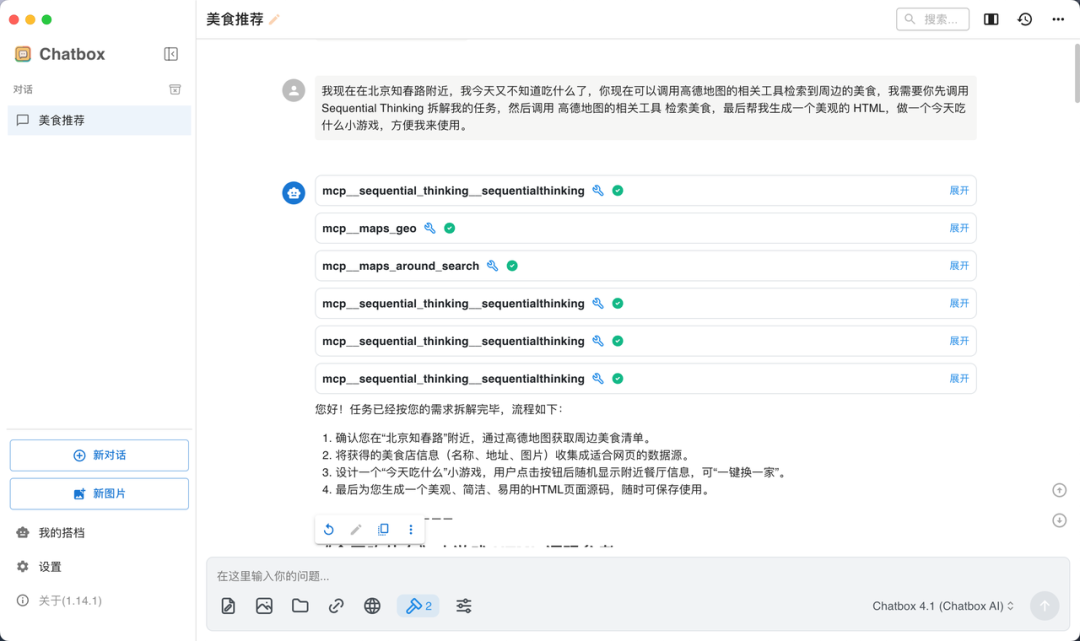Enable web browsing with the globe icon
Screen dimensions: 1080x641
pyautogui.click(x=372, y=605)
